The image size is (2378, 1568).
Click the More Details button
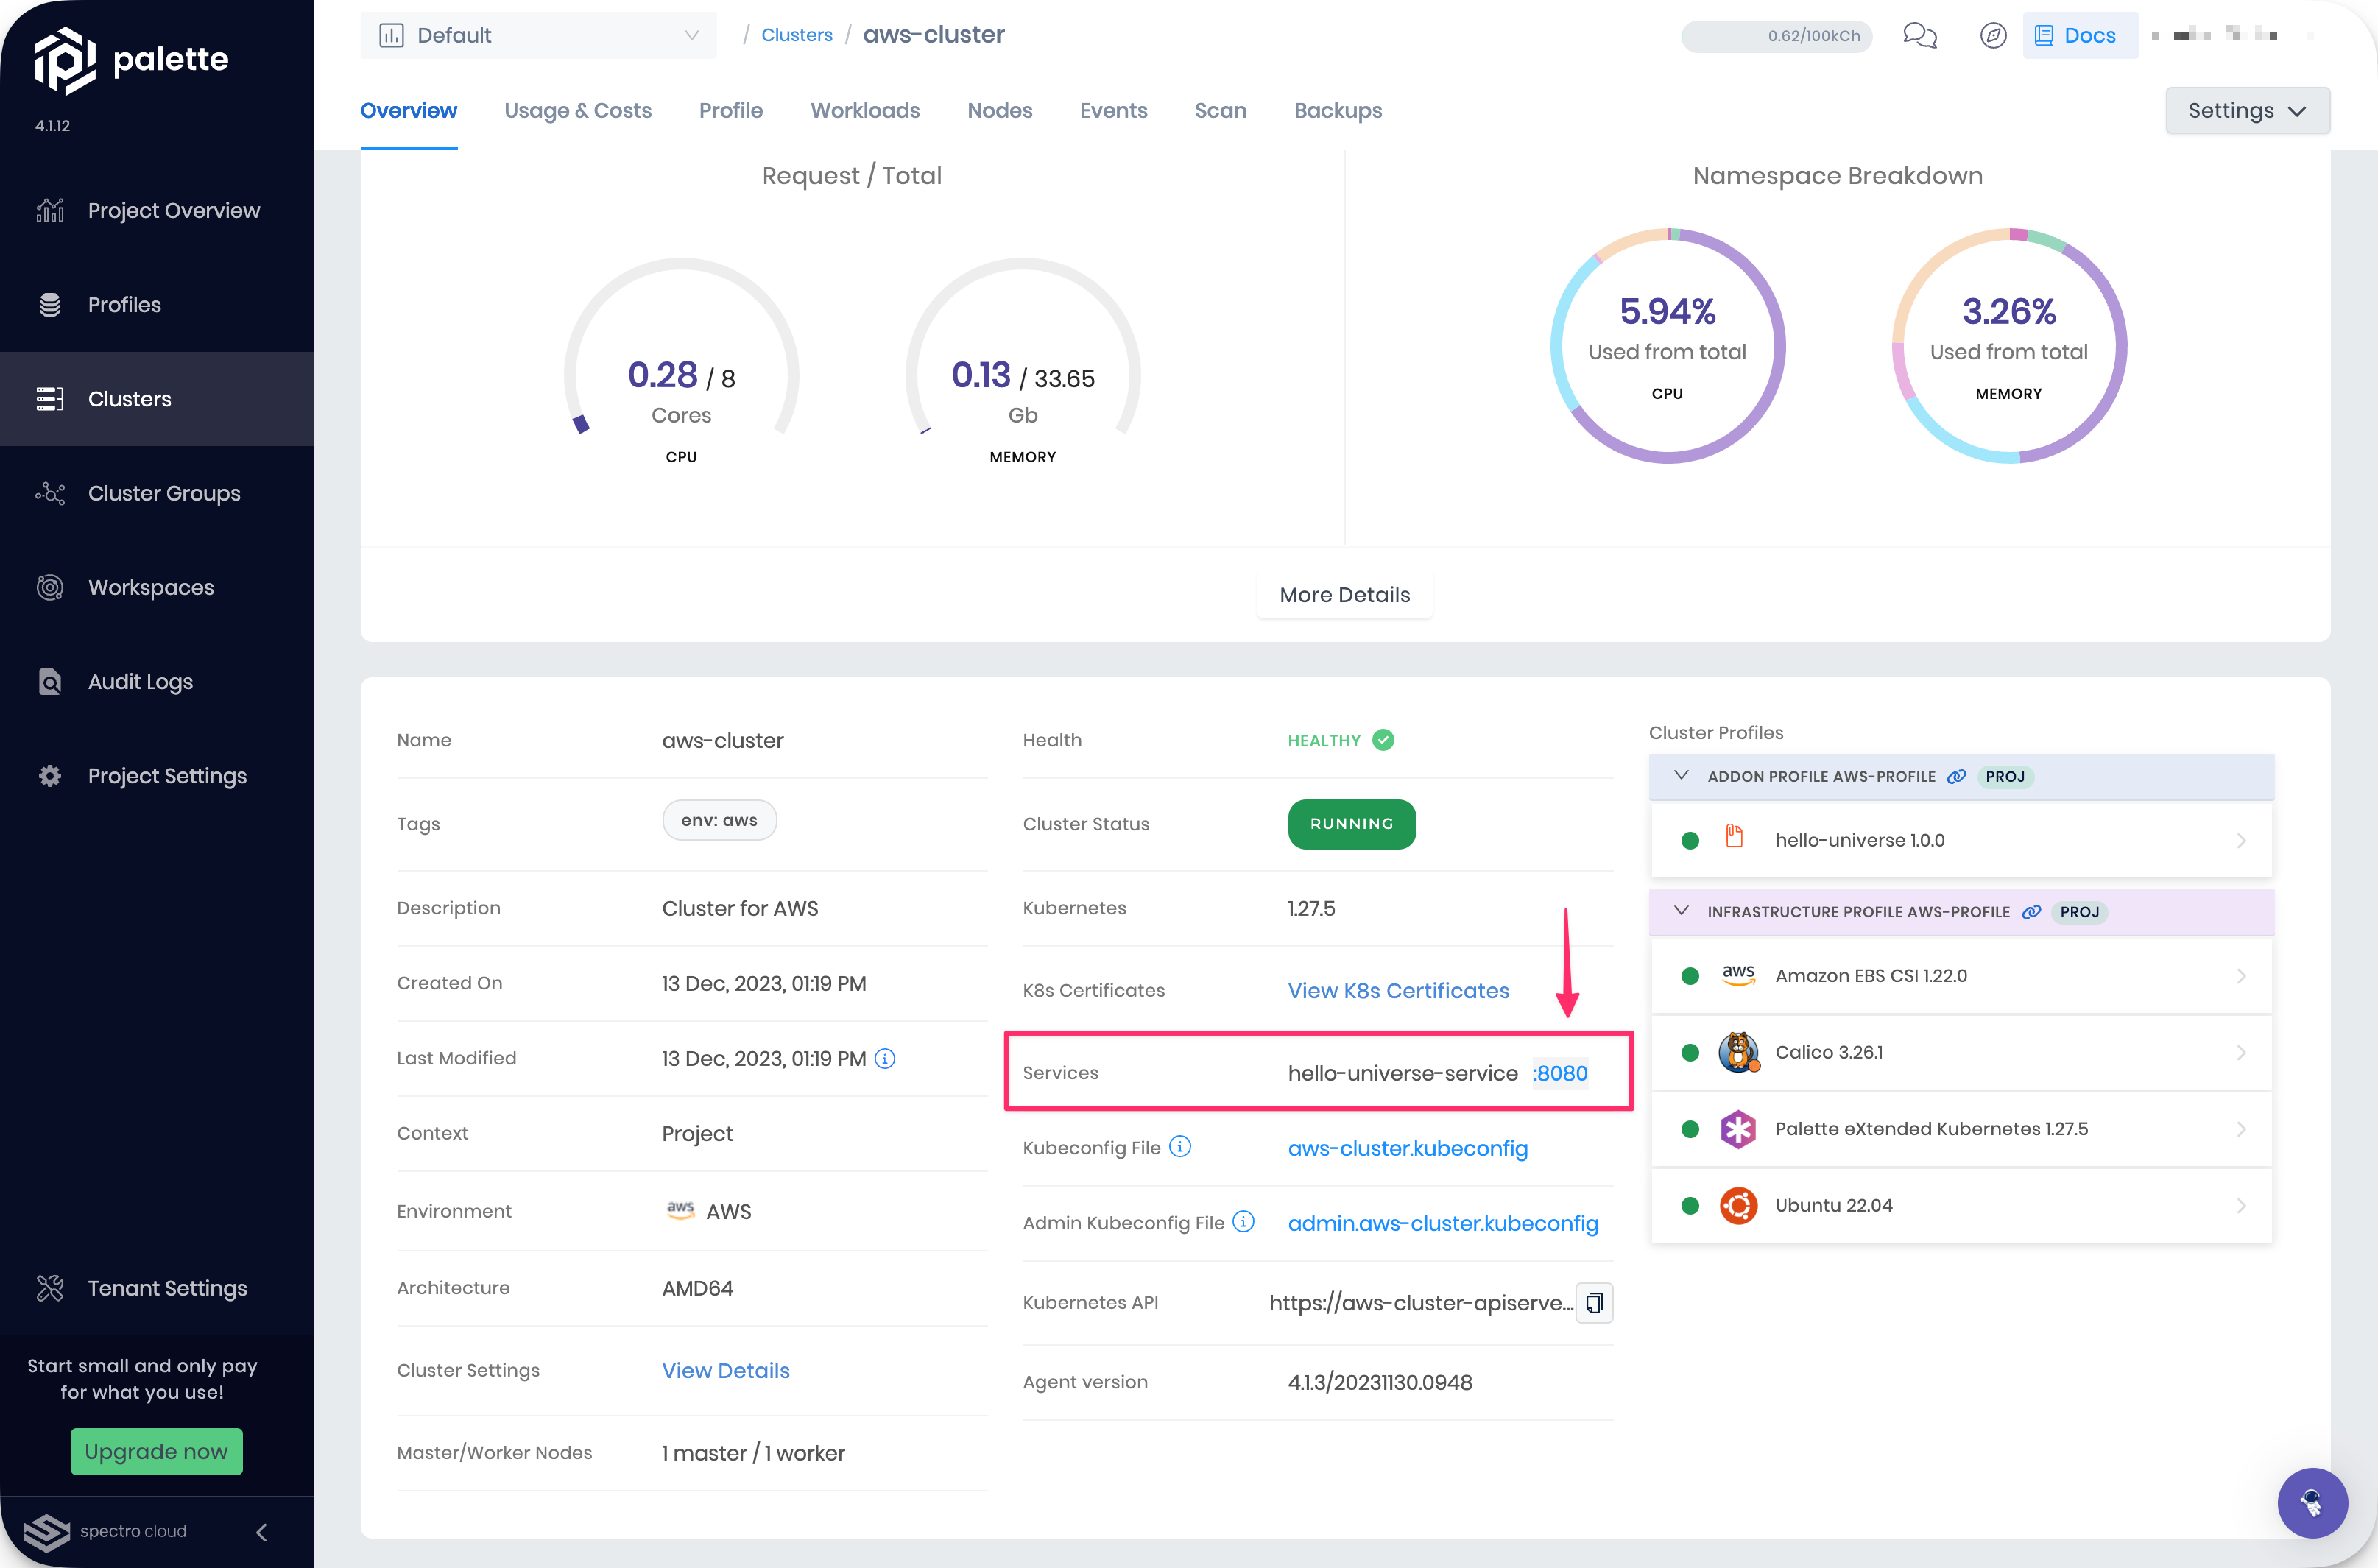point(1345,595)
